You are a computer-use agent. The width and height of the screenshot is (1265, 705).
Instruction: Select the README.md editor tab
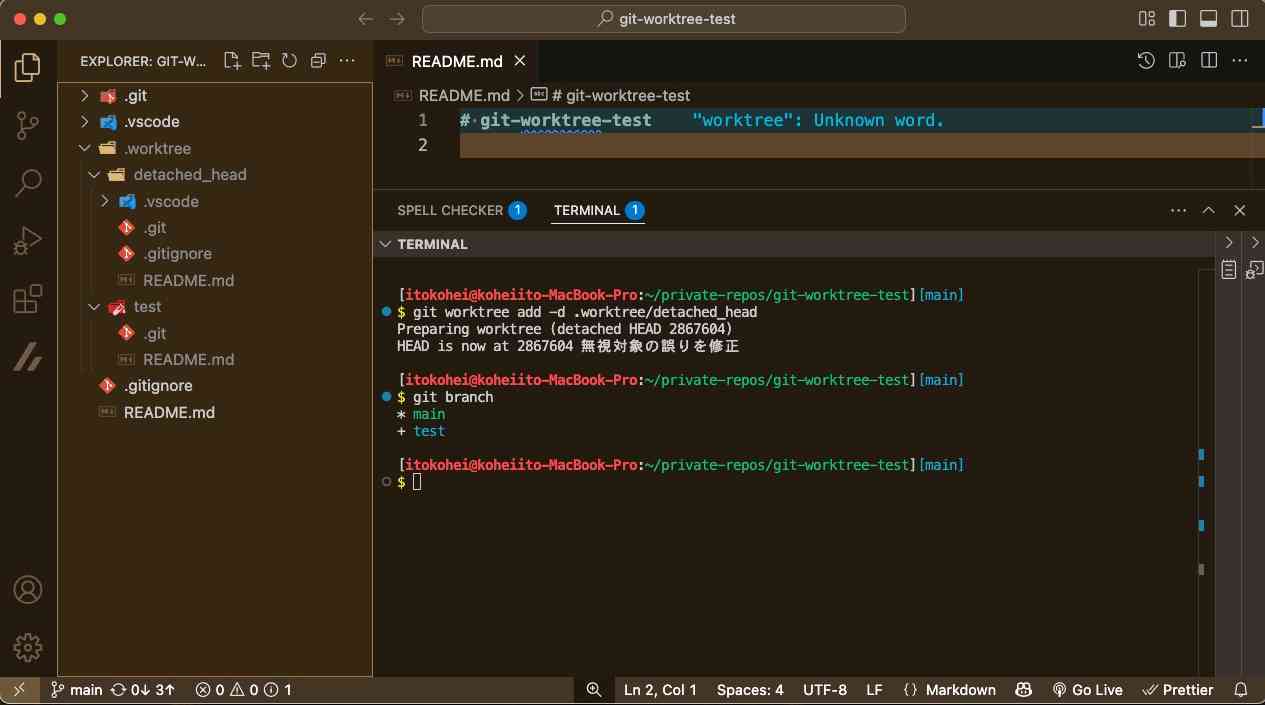click(456, 61)
